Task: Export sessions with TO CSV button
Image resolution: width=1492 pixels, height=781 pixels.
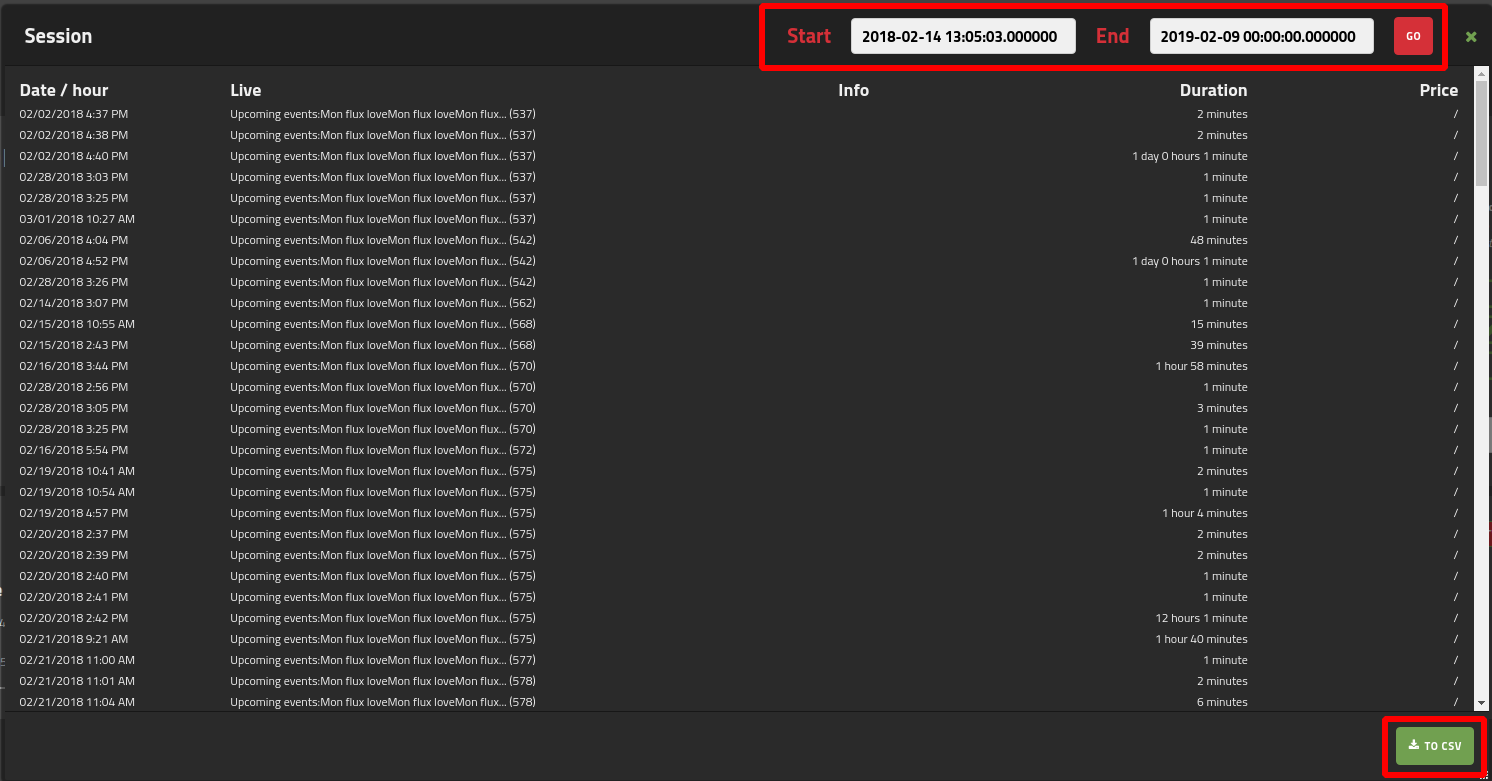Action: click(1435, 746)
